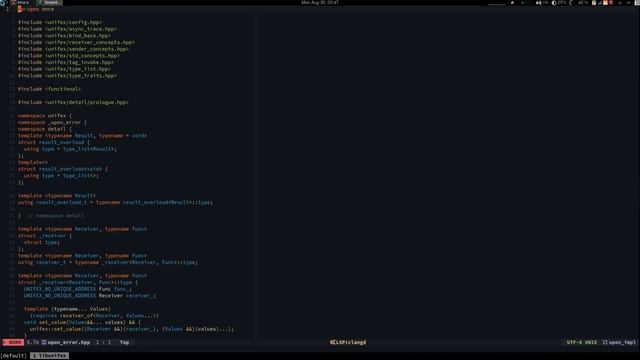Click 'using type = type_list<Result>;' line
Screen dimensions: 640x360
click(x=70, y=149)
